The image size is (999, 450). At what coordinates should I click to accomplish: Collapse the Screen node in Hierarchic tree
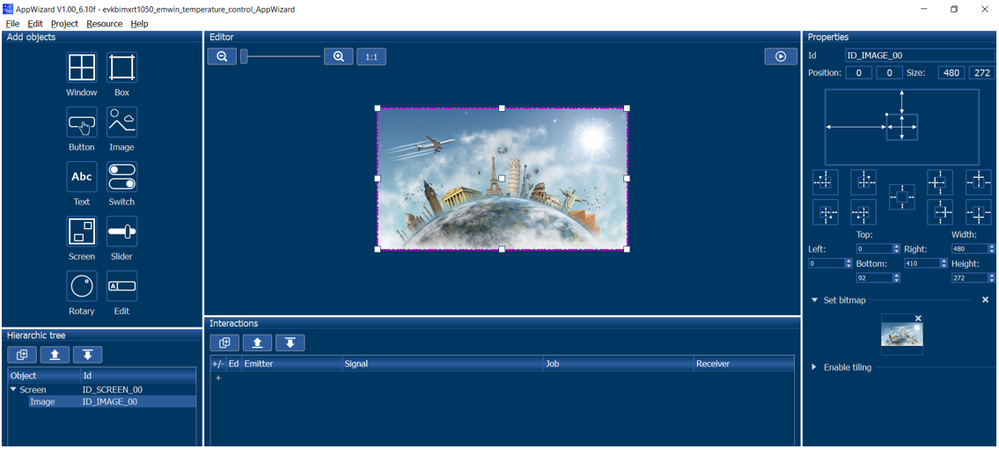tap(13, 389)
